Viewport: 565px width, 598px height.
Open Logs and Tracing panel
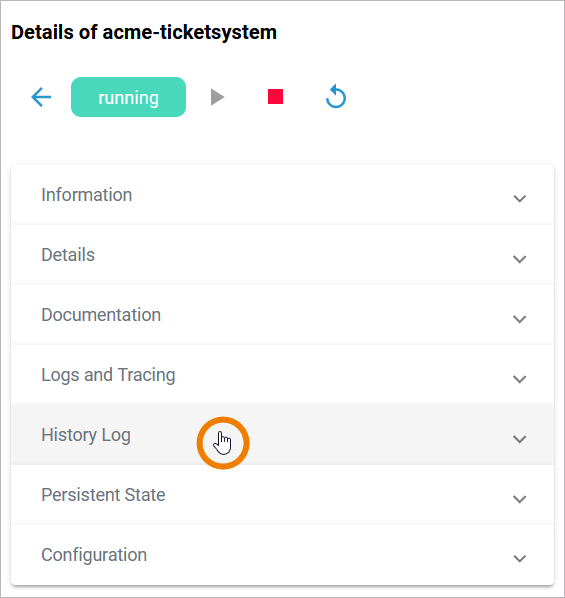(282, 375)
